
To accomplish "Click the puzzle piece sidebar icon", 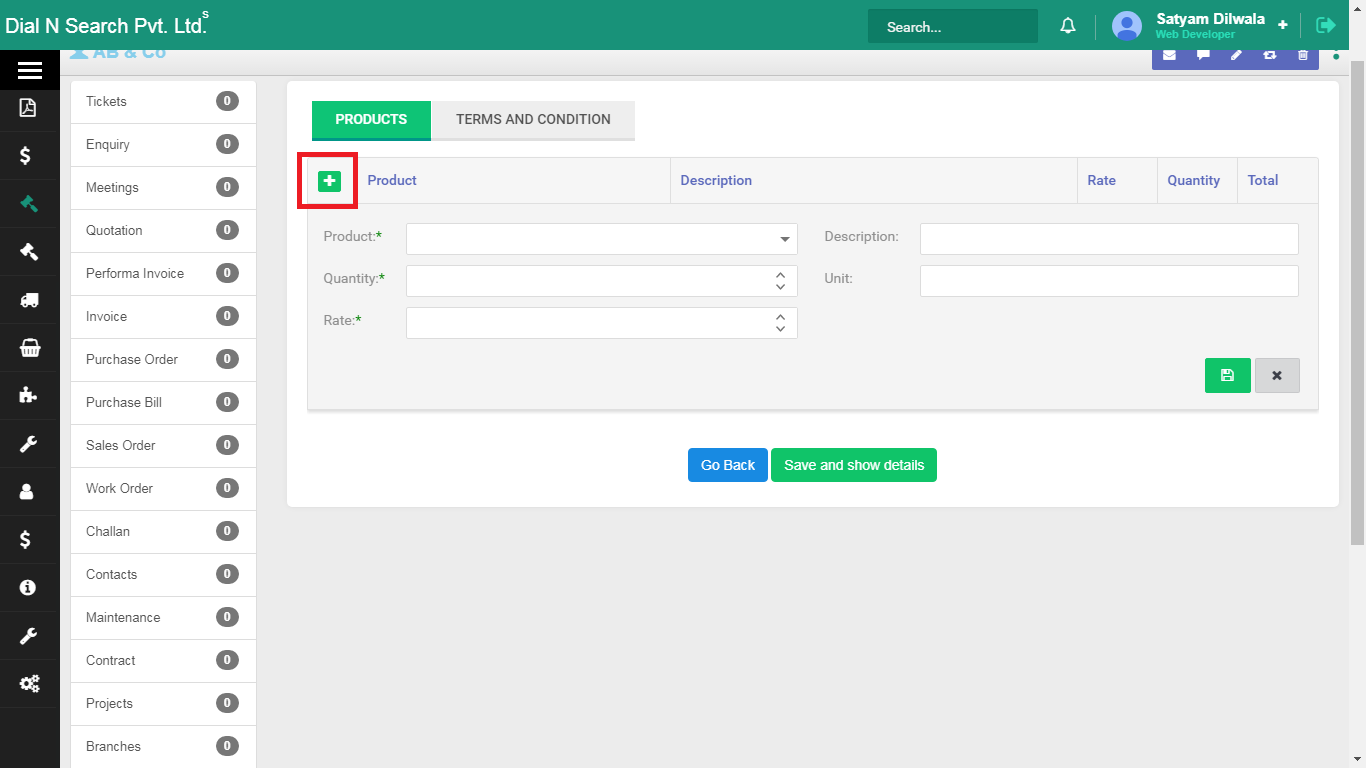I will [29, 395].
